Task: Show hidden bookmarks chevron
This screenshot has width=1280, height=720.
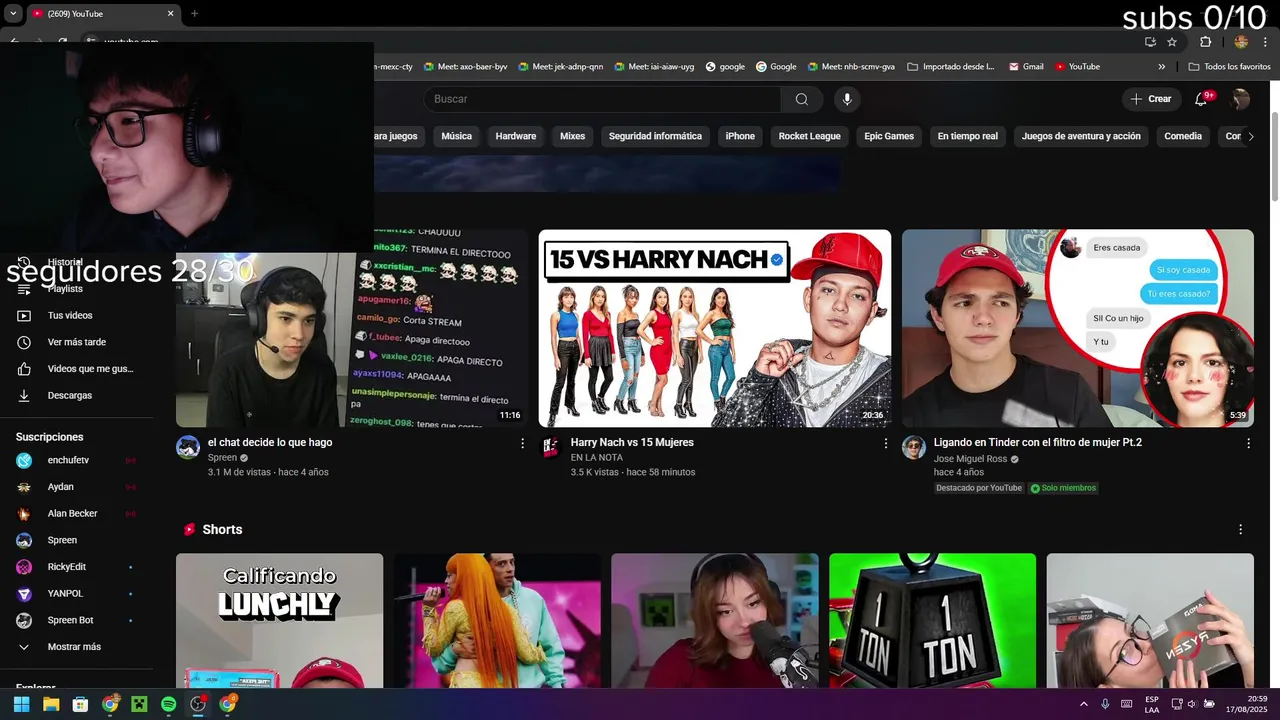Action: tap(1162, 67)
